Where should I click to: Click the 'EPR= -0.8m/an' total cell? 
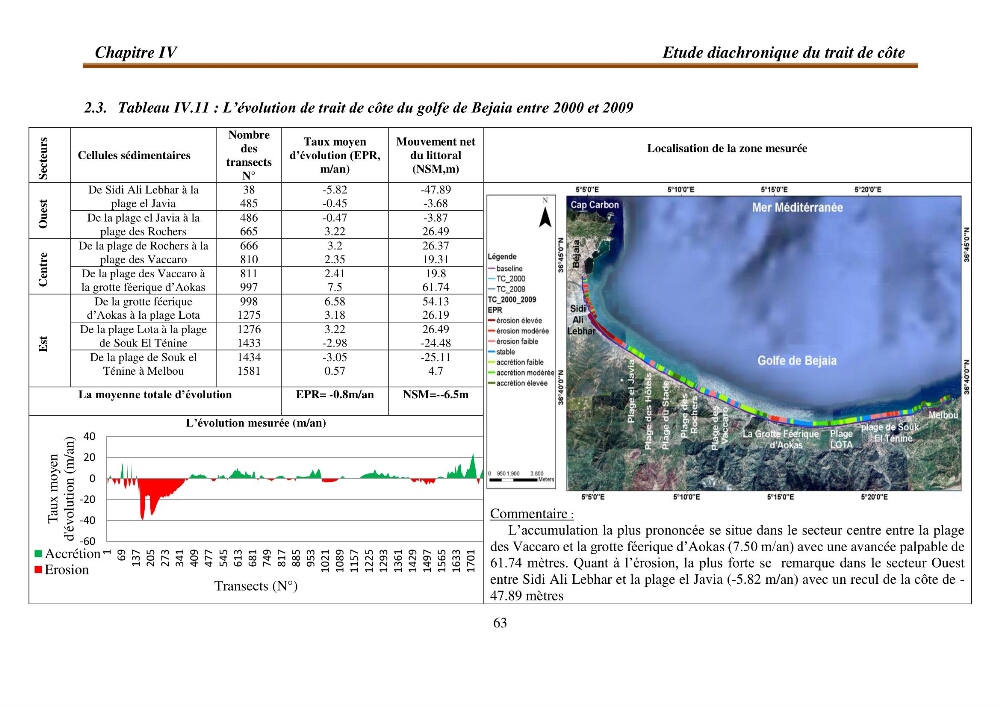click(x=335, y=395)
